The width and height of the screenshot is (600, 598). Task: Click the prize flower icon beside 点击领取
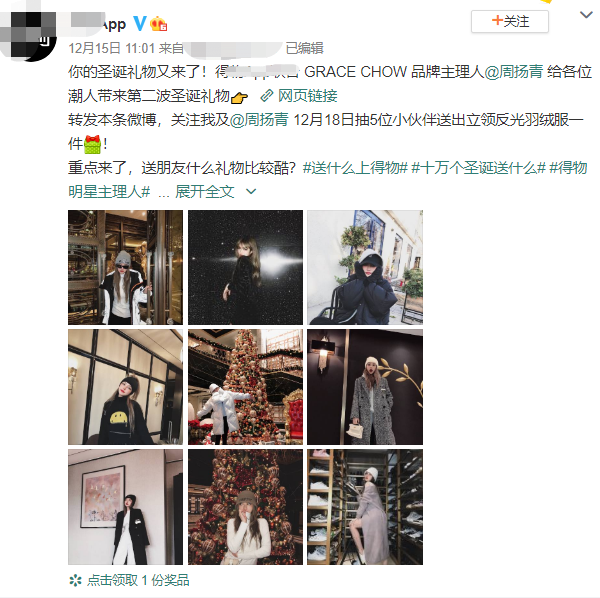click(x=75, y=580)
